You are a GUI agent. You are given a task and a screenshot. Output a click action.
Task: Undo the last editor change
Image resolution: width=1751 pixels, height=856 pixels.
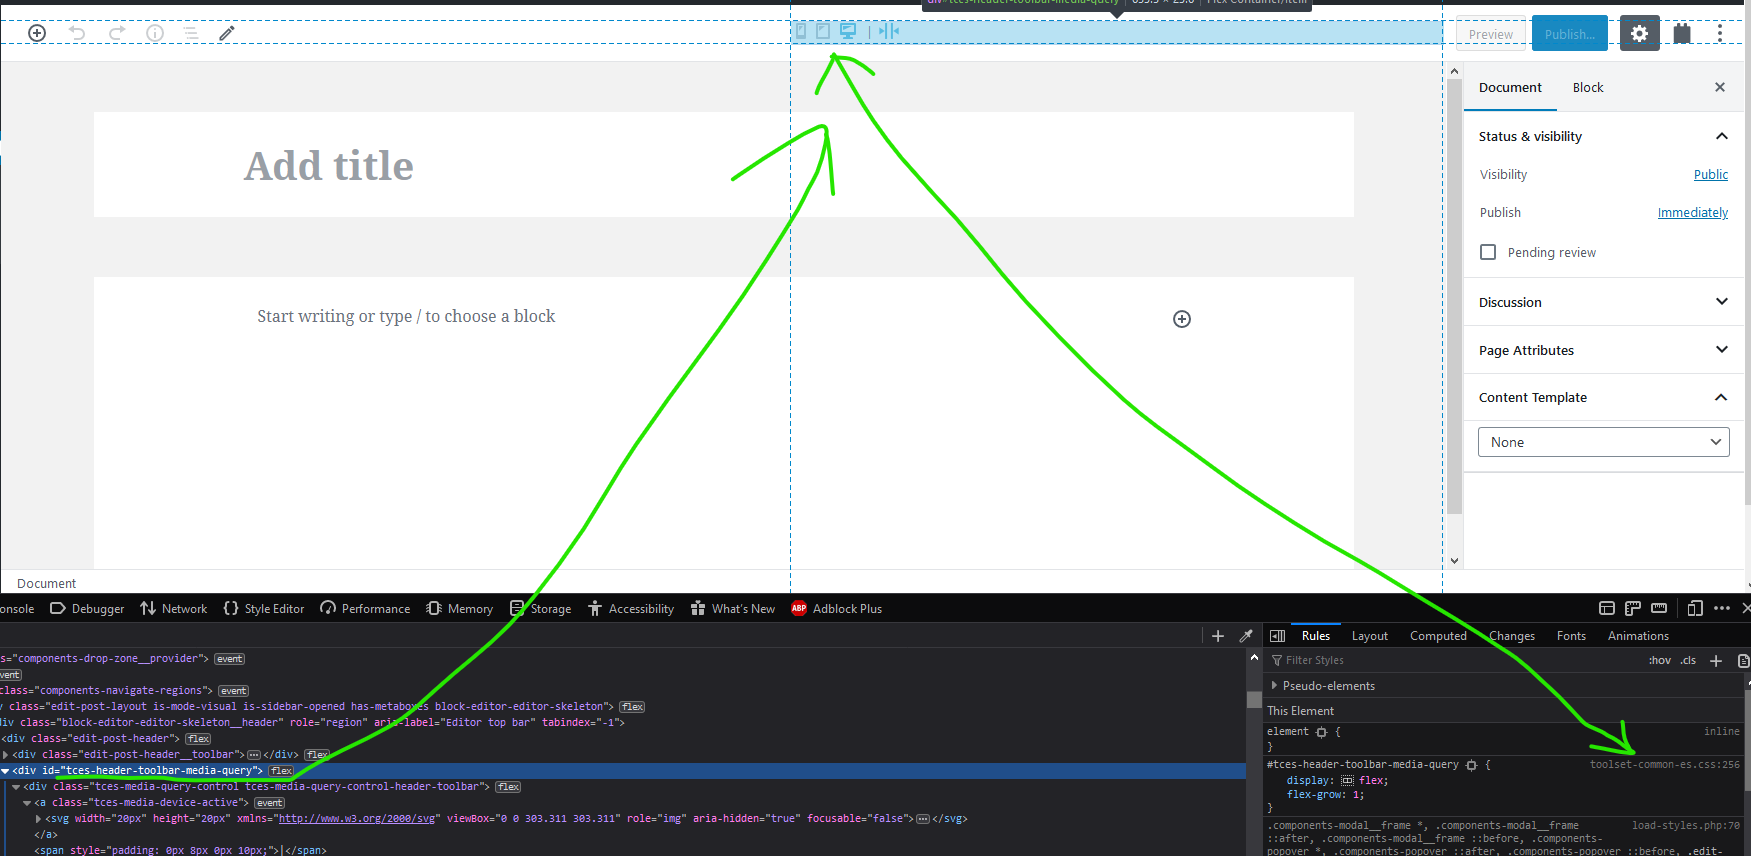77,33
